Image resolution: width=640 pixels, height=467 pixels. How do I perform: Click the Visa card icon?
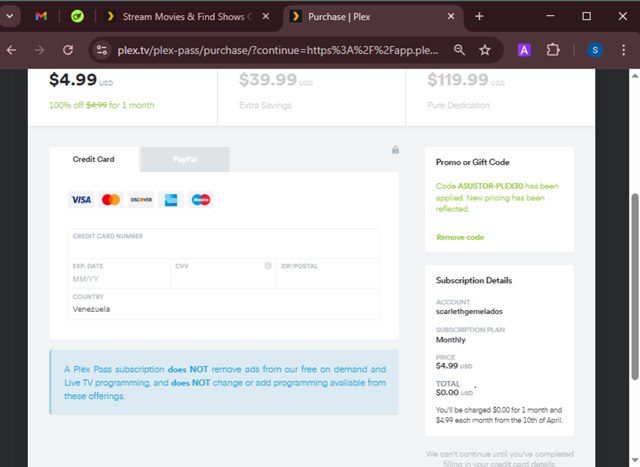[x=81, y=200]
